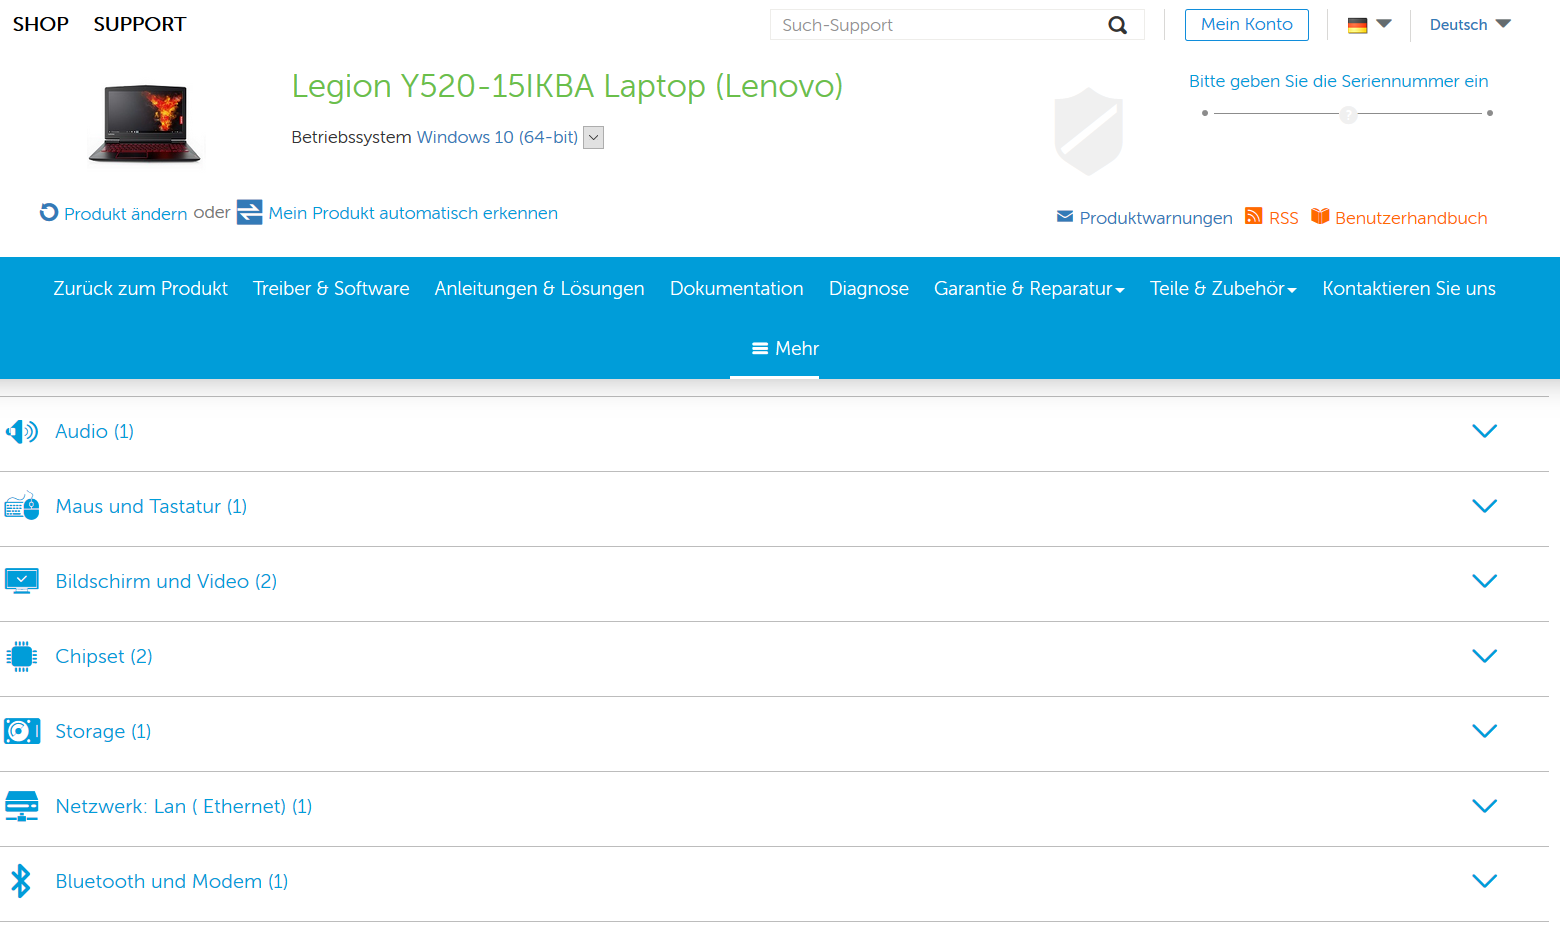Open Bildschirm und Video (2) category
Screen dimensions: 1560x925
pyautogui.click(x=166, y=581)
